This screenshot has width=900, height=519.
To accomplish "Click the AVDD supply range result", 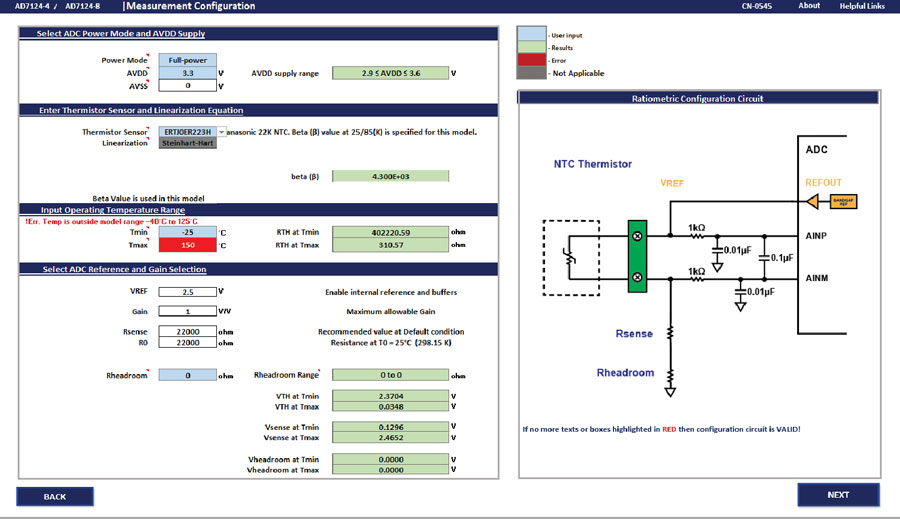I will (x=390, y=73).
